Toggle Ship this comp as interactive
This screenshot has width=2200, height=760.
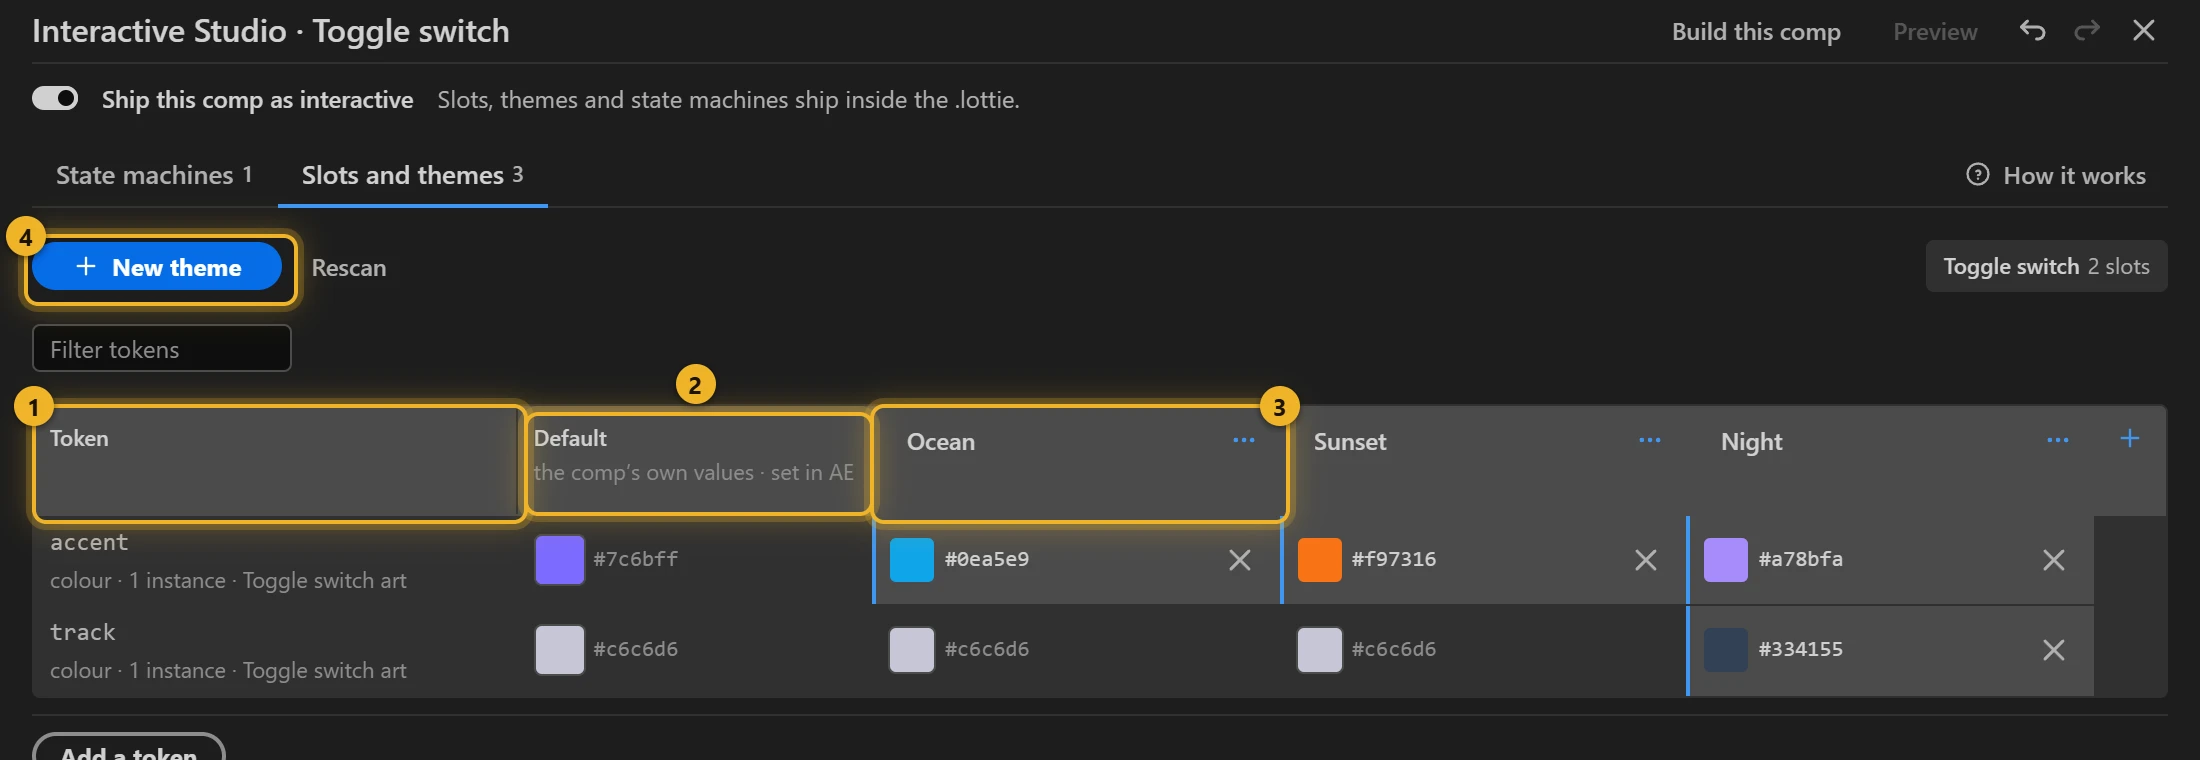pos(55,98)
